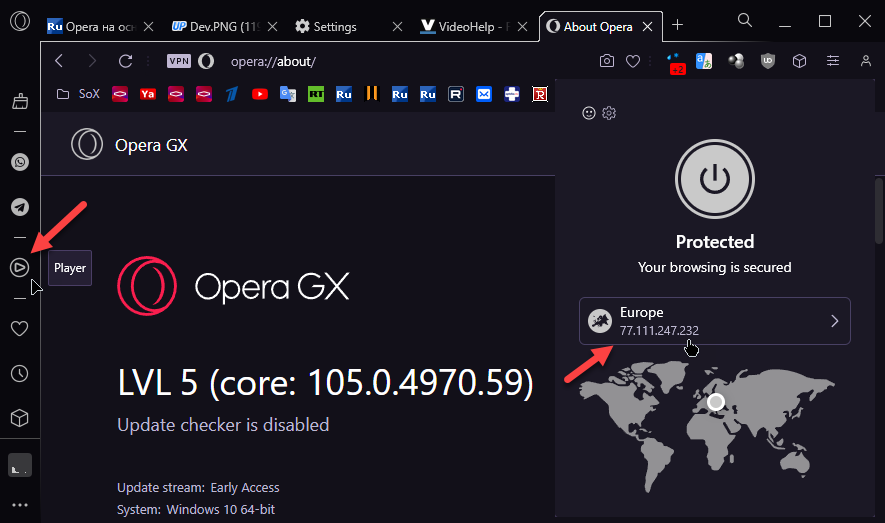Open the profile account icon
Screen dimensions: 885x523
[x=866, y=61]
